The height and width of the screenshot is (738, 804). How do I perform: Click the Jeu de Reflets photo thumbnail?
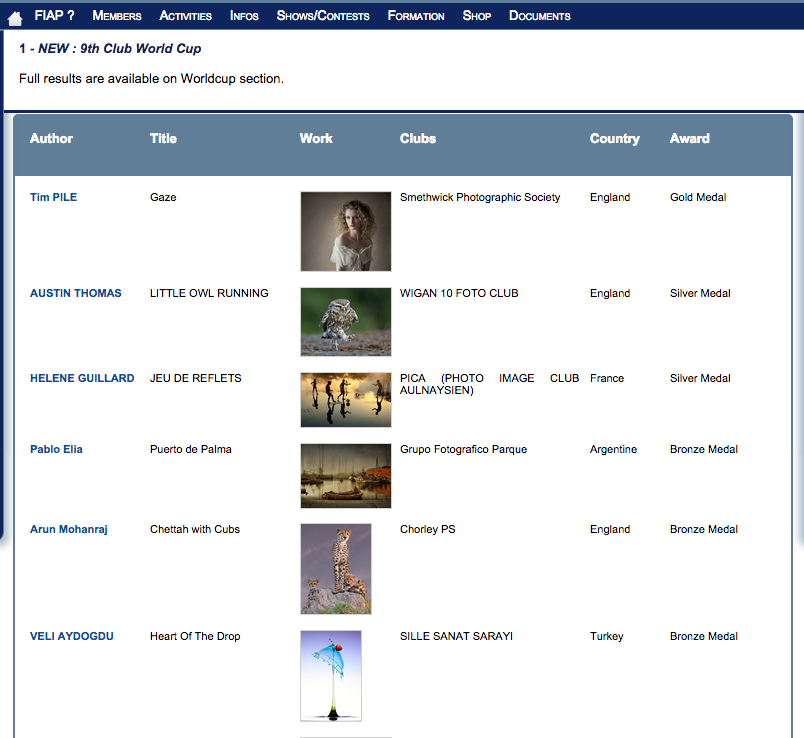[x=345, y=399]
